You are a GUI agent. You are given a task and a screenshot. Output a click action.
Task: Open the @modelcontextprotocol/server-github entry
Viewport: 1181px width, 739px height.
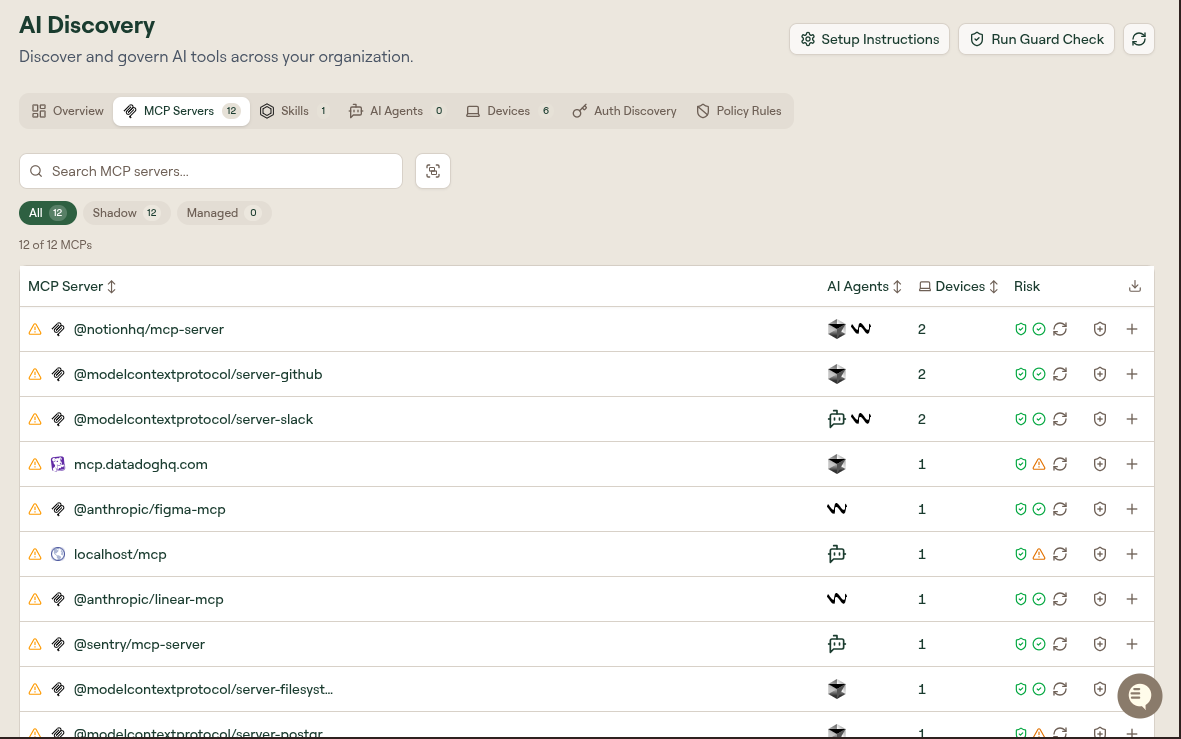coord(198,374)
